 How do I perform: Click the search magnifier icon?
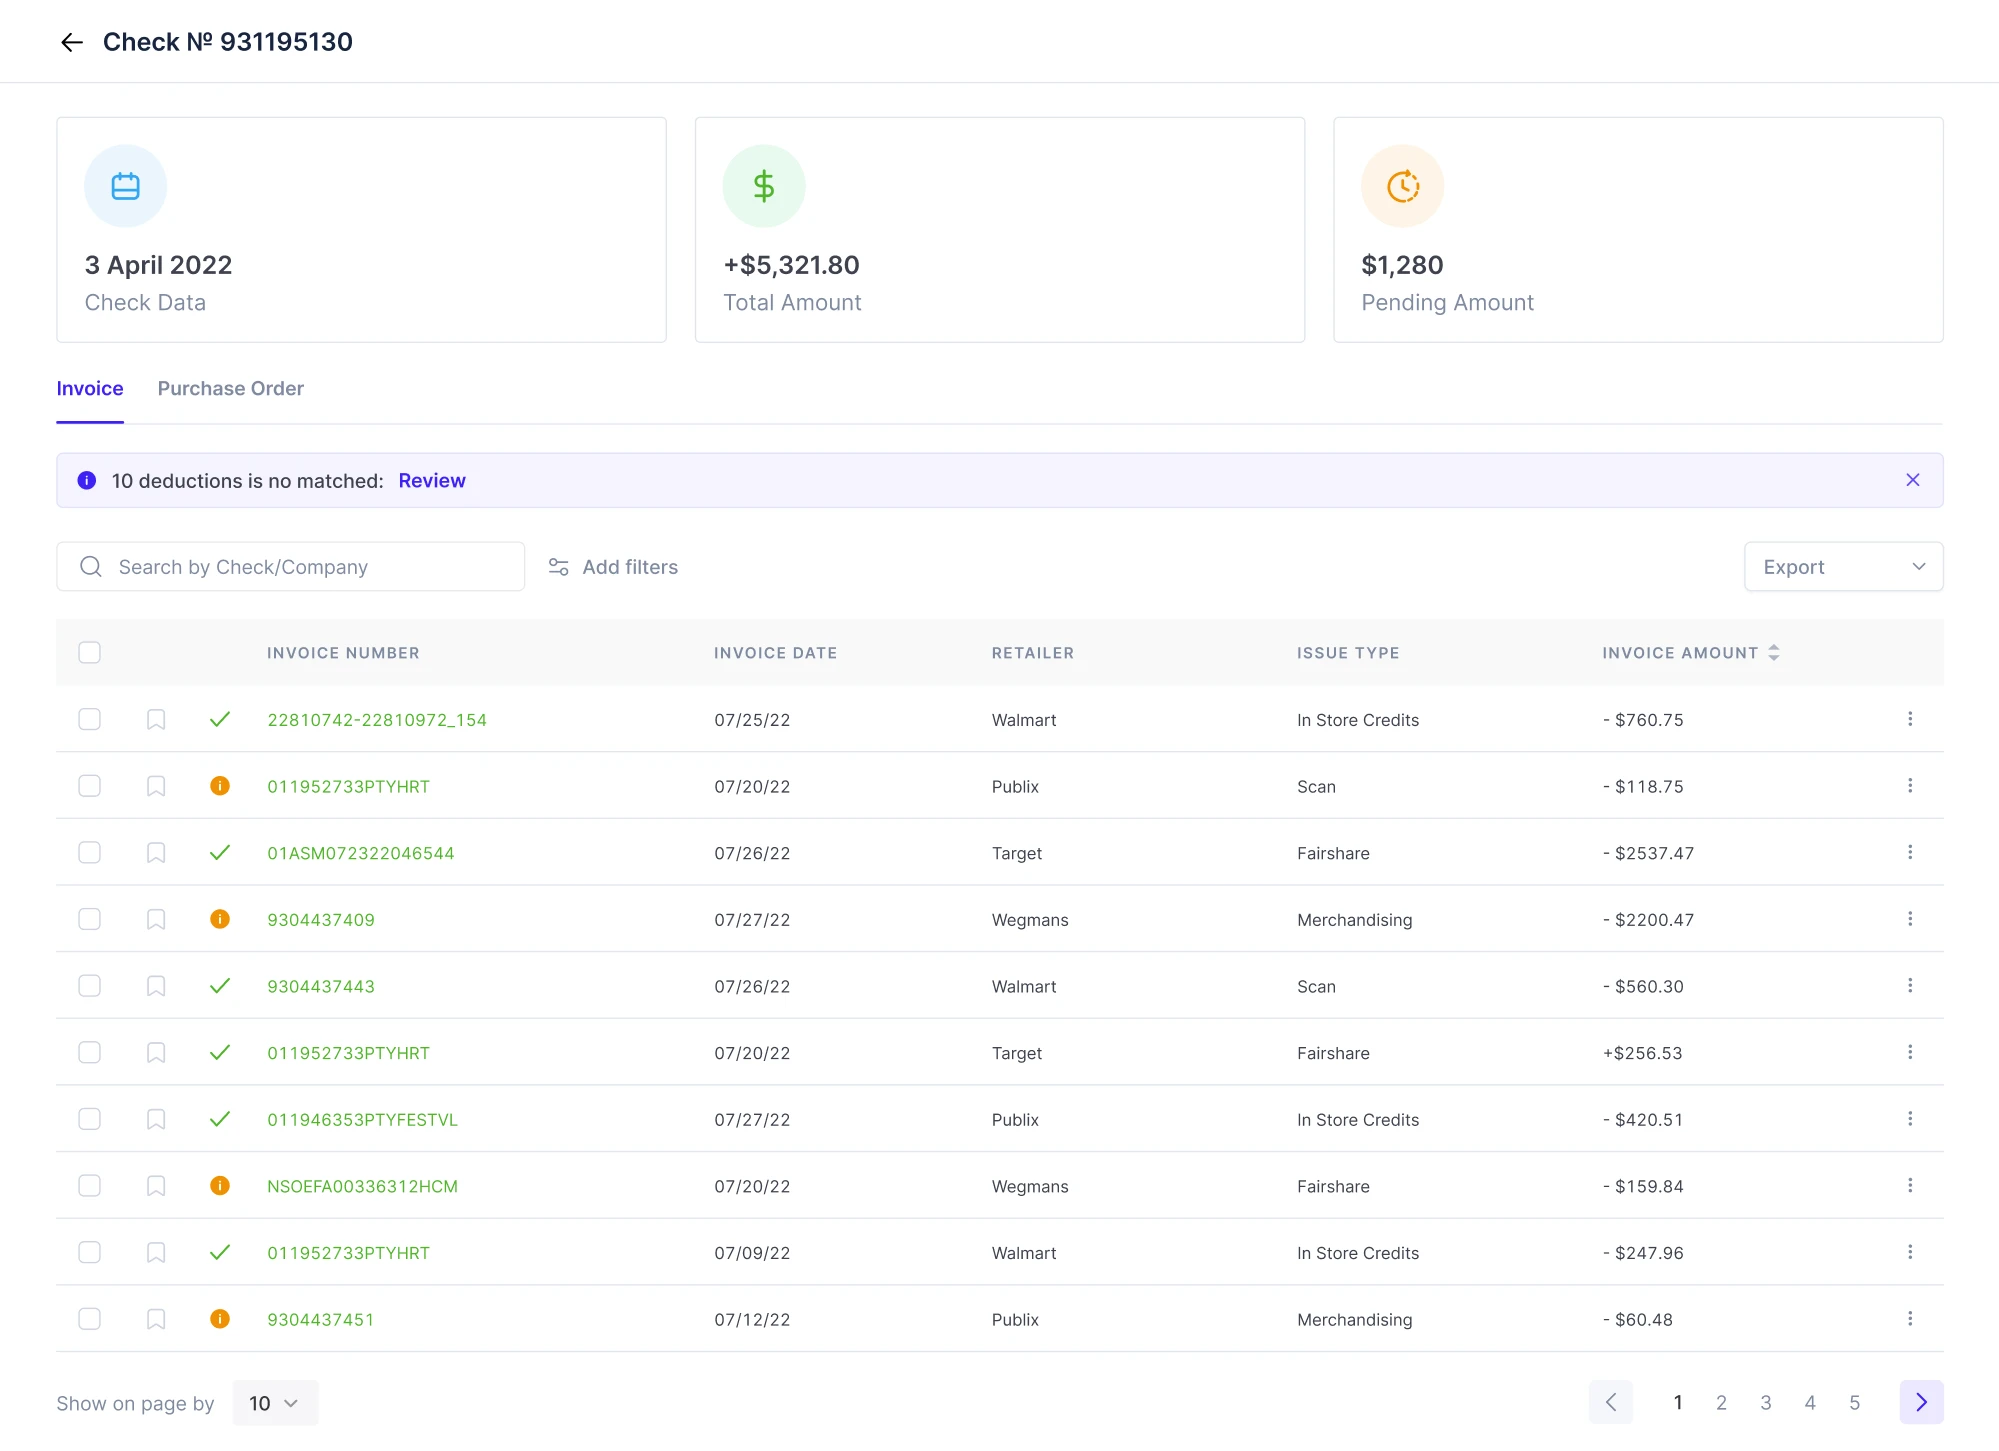pos(91,566)
